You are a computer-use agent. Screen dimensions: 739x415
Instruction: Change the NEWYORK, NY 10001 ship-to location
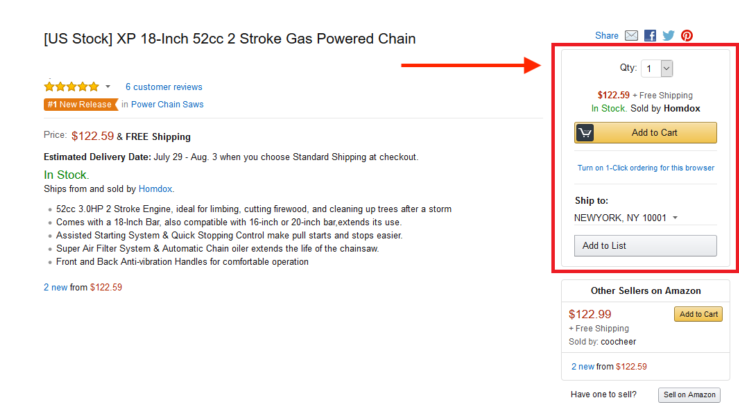pos(625,218)
